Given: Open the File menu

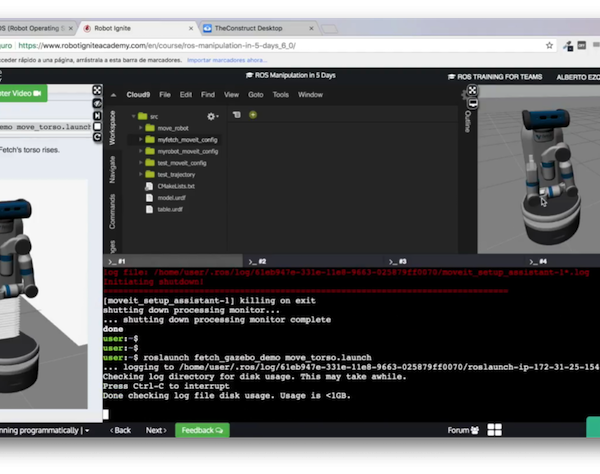Looking at the screenshot, I should [165, 95].
